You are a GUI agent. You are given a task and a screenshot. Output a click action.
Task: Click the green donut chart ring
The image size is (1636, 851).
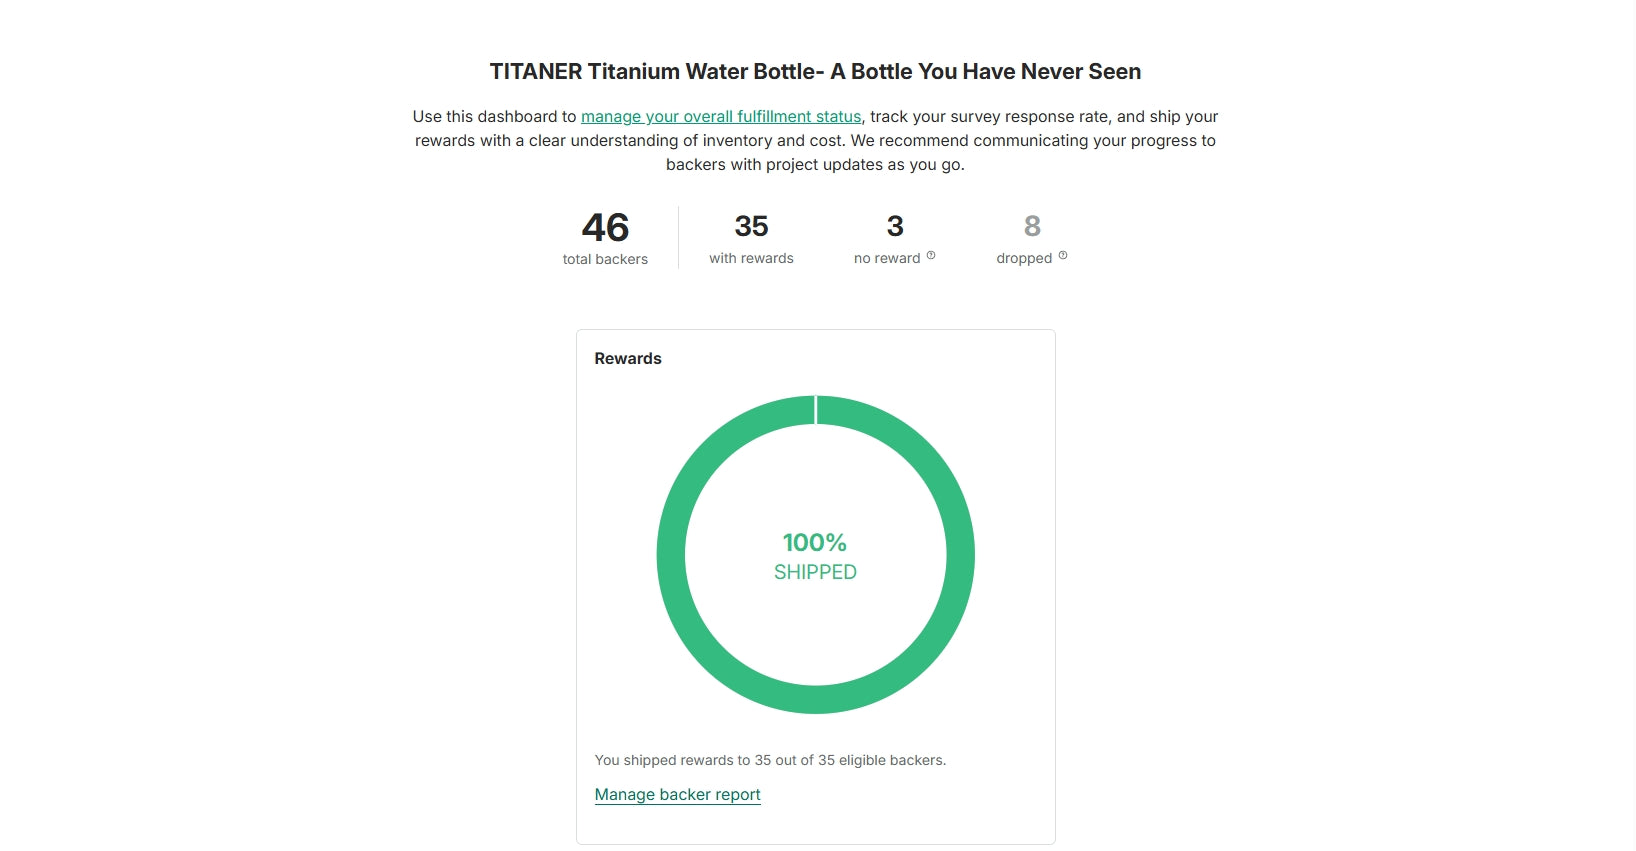point(671,555)
